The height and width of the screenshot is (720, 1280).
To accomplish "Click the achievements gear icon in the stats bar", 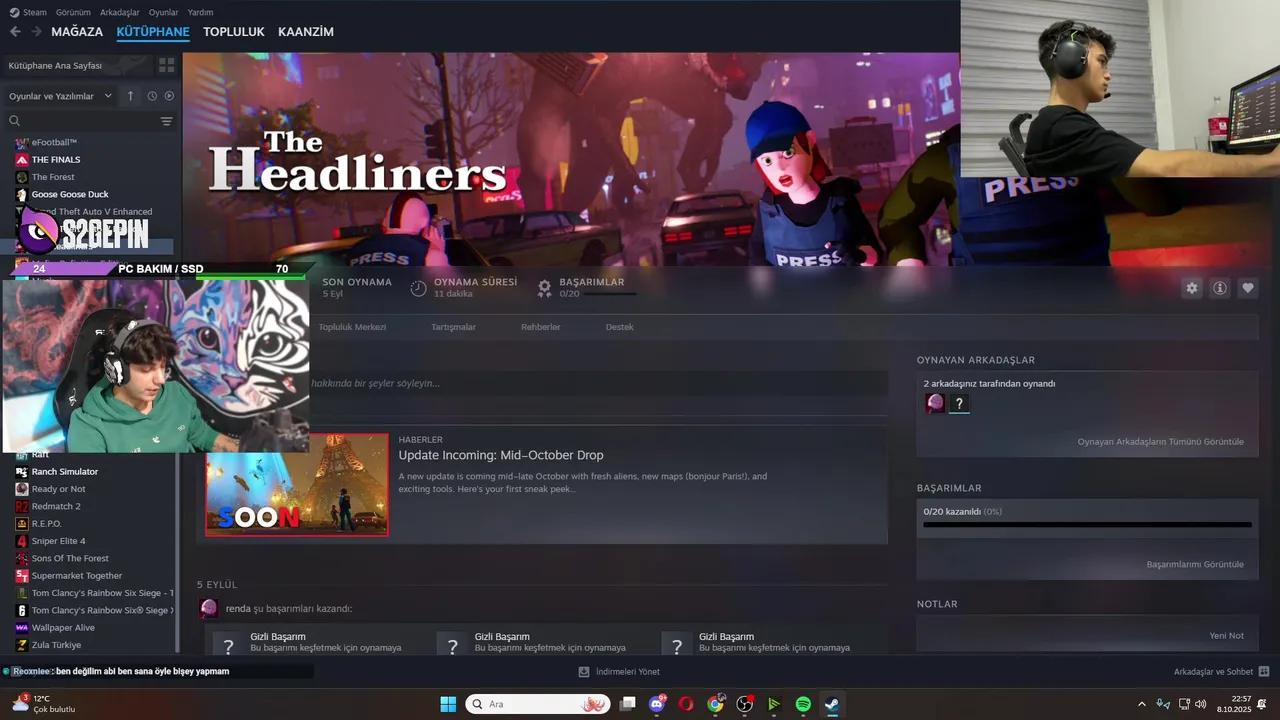I will [x=544, y=288].
